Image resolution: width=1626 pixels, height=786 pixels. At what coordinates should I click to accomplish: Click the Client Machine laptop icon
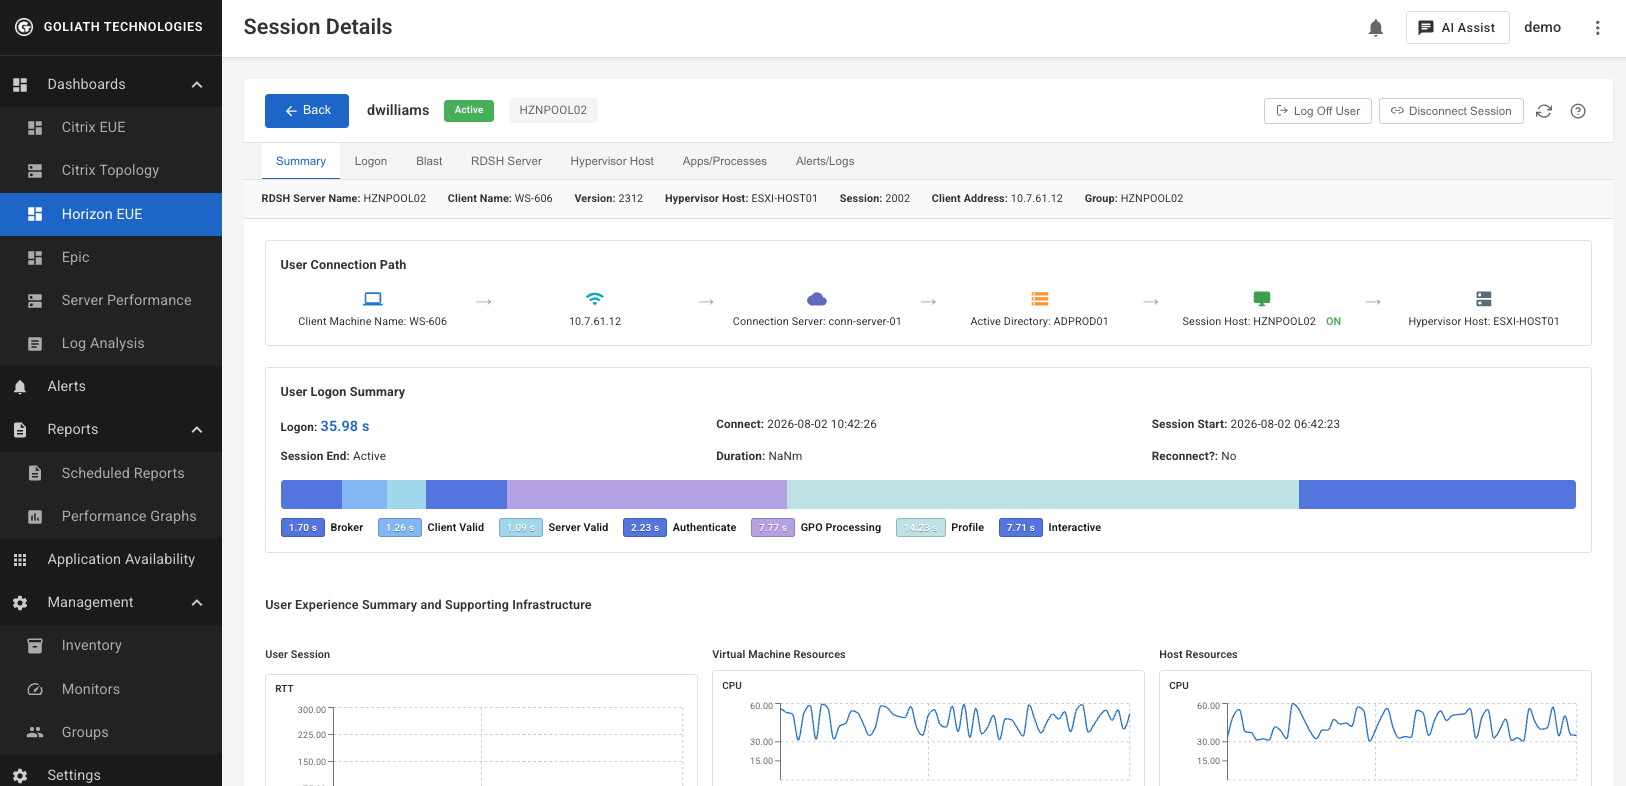(373, 299)
